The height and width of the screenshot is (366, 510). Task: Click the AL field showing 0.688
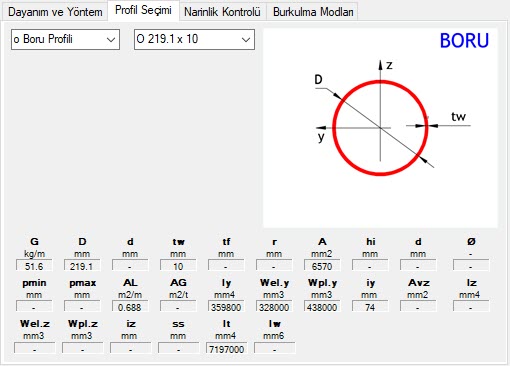click(x=130, y=307)
